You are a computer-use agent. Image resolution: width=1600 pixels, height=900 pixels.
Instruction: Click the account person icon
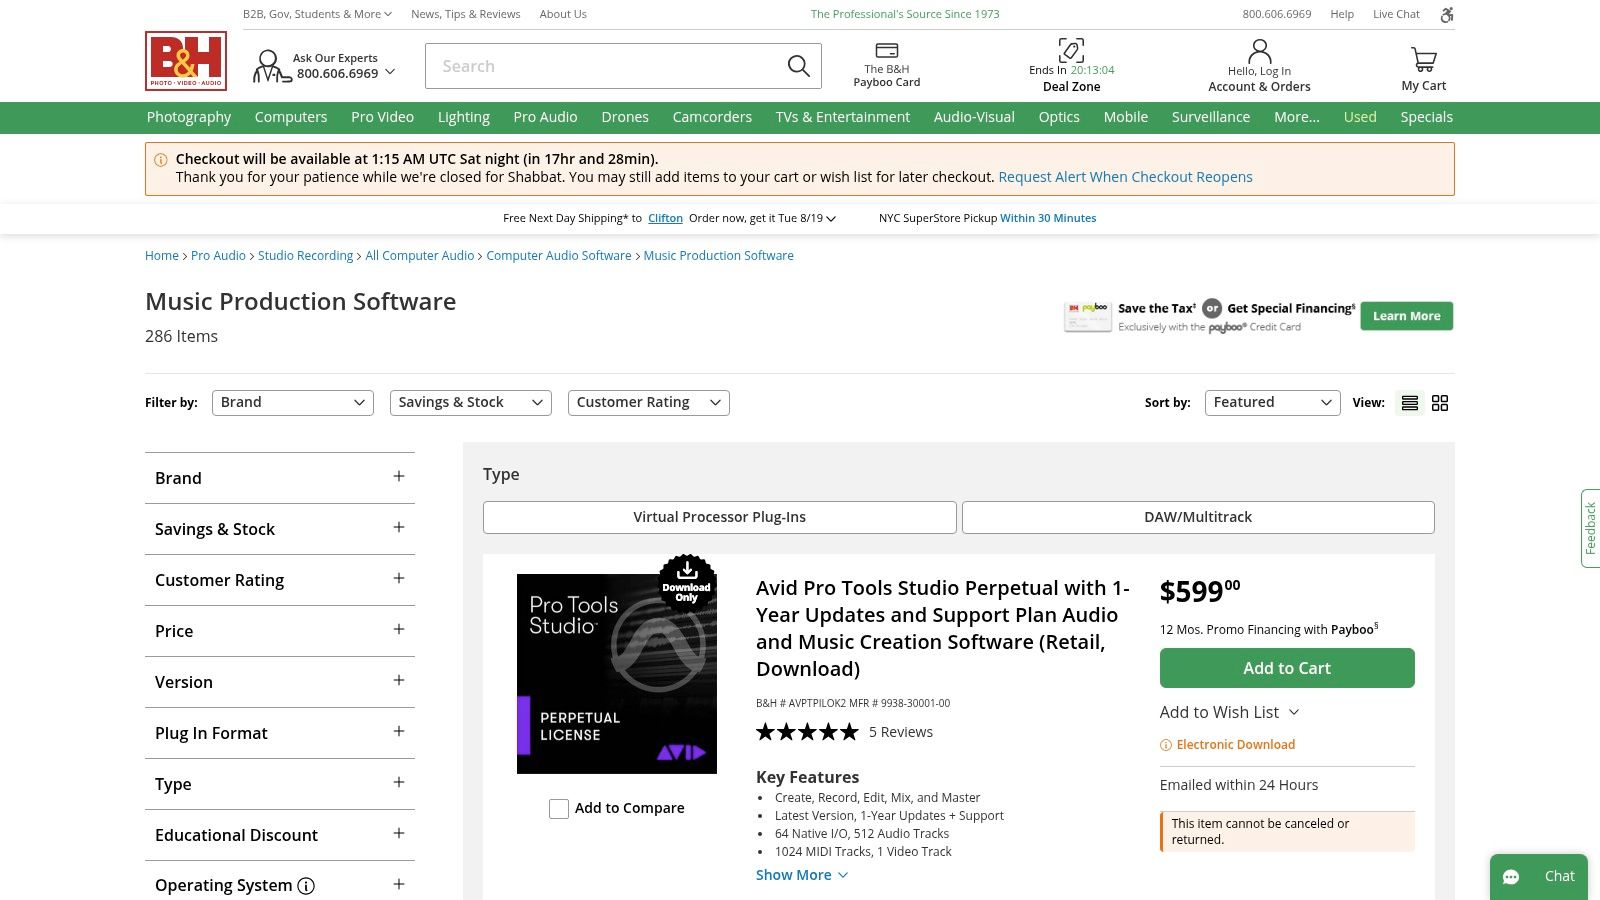click(1259, 51)
